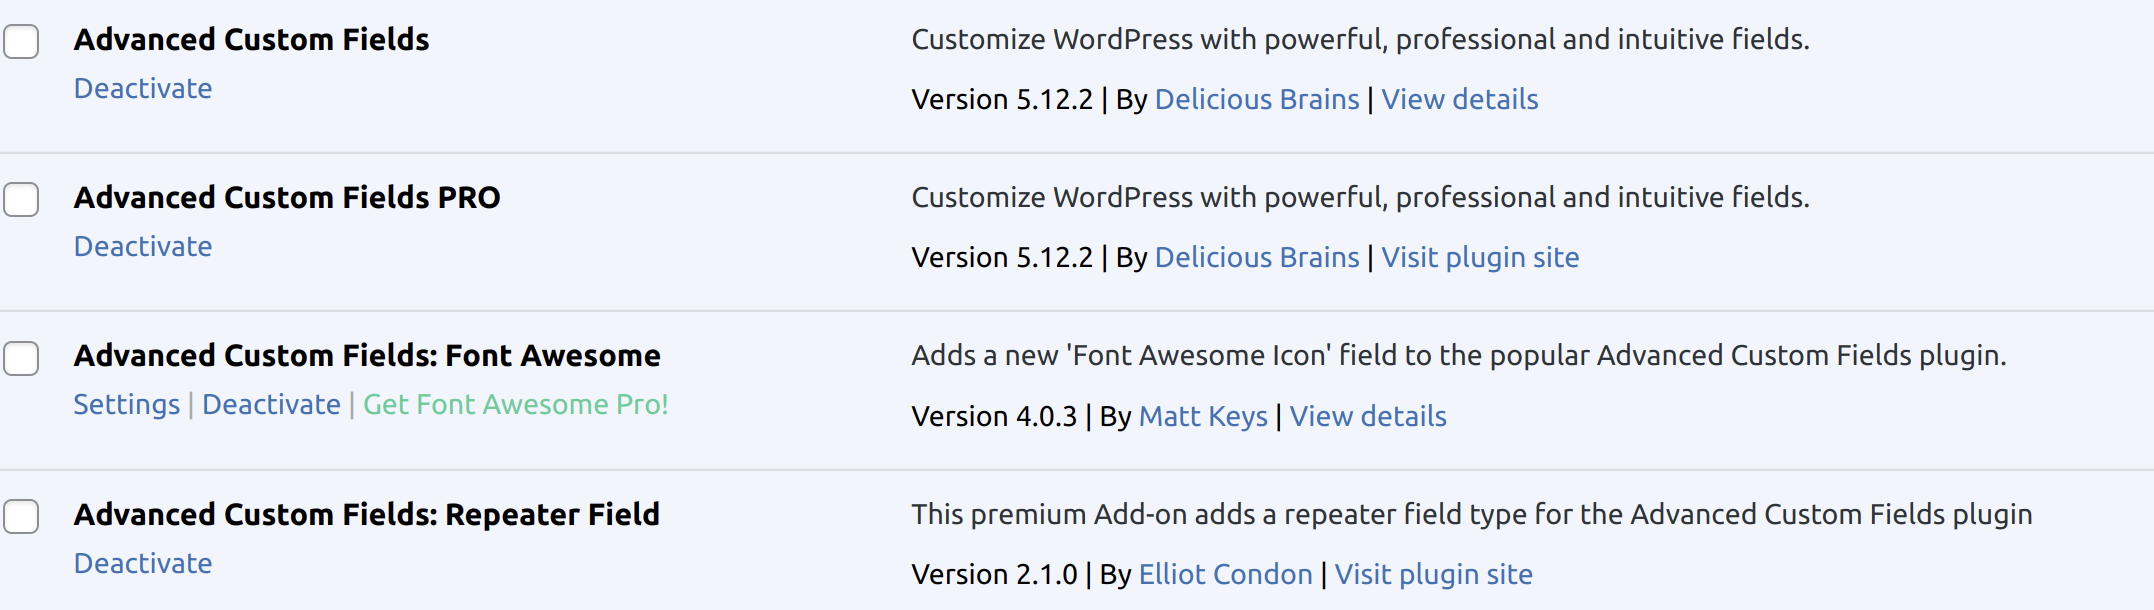The height and width of the screenshot is (610, 2154).
Task: Deactivate the Font Awesome plugin
Action: 271,404
